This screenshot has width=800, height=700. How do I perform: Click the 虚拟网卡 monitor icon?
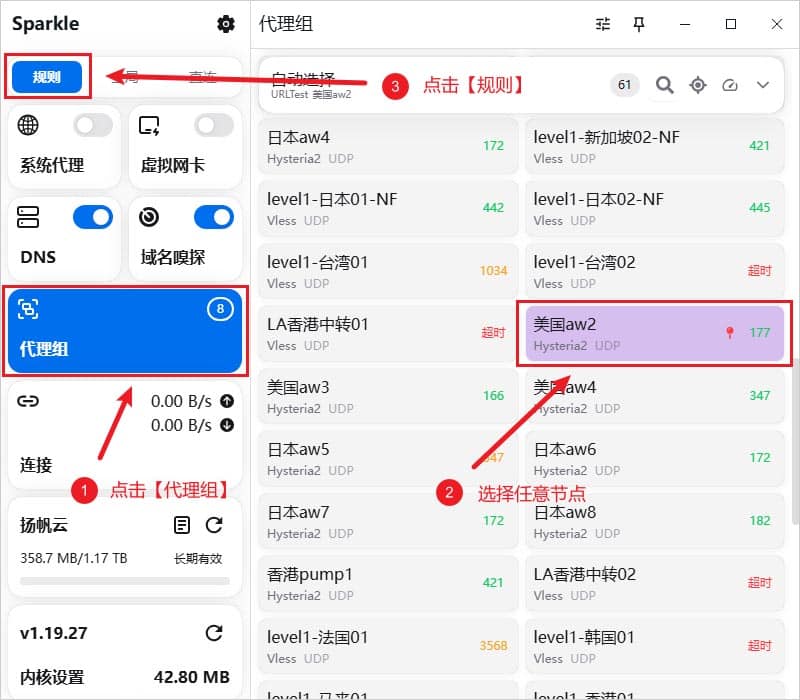point(149,126)
